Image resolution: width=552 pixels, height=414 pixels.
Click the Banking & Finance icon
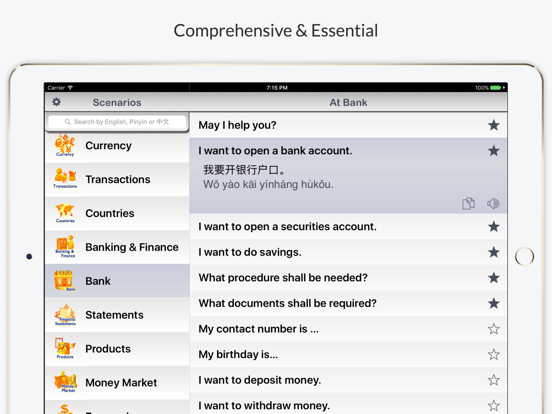pyautogui.click(x=65, y=247)
